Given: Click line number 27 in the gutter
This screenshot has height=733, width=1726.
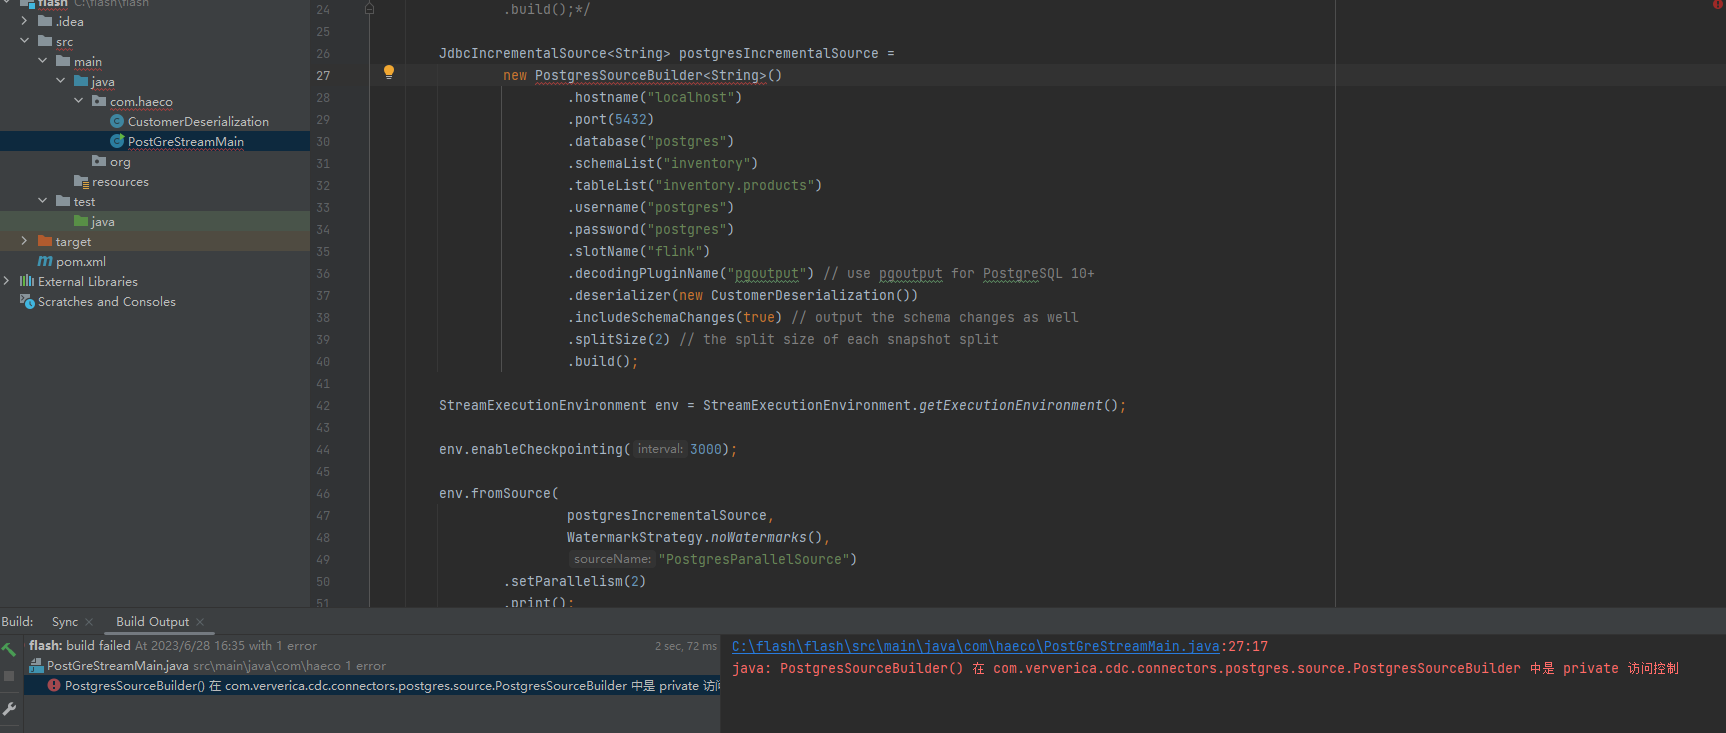Looking at the screenshot, I should point(323,75).
